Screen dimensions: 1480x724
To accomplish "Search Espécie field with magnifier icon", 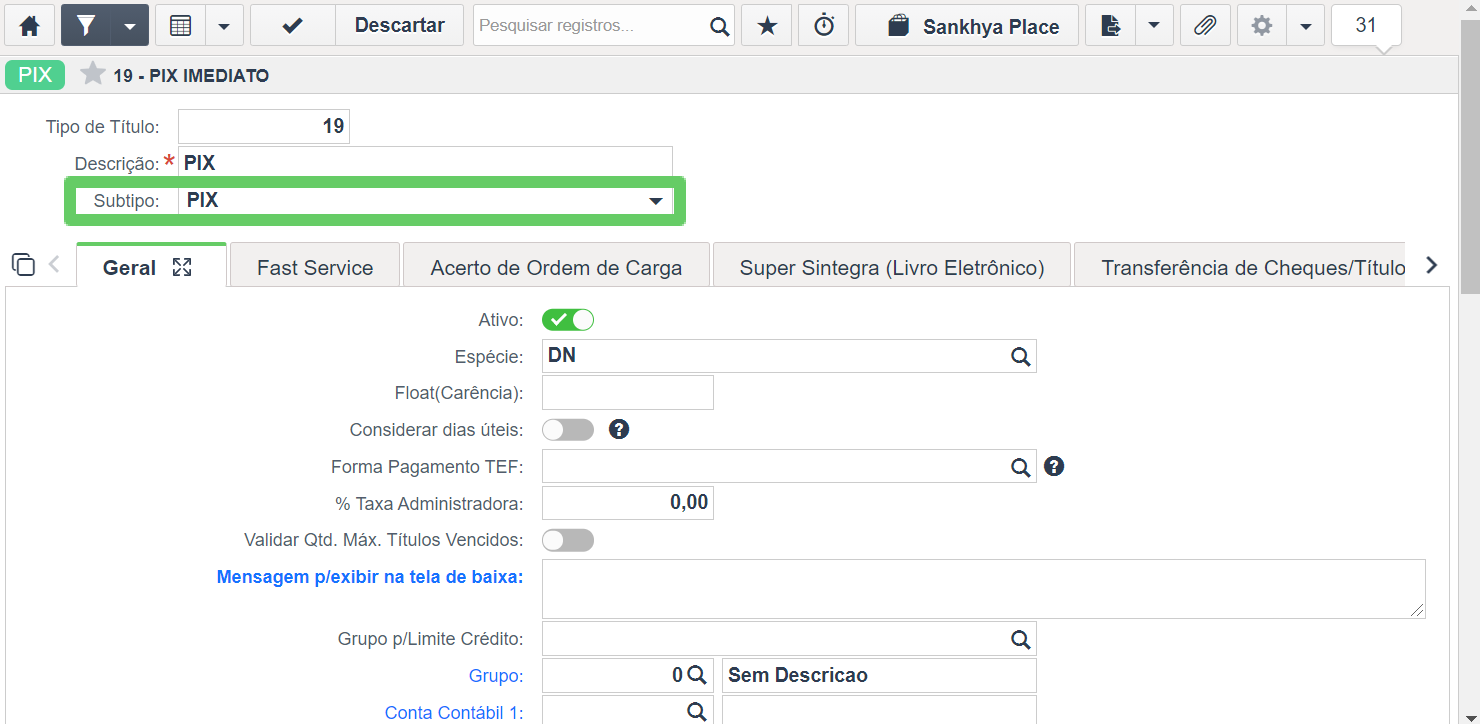I will click(1019, 356).
